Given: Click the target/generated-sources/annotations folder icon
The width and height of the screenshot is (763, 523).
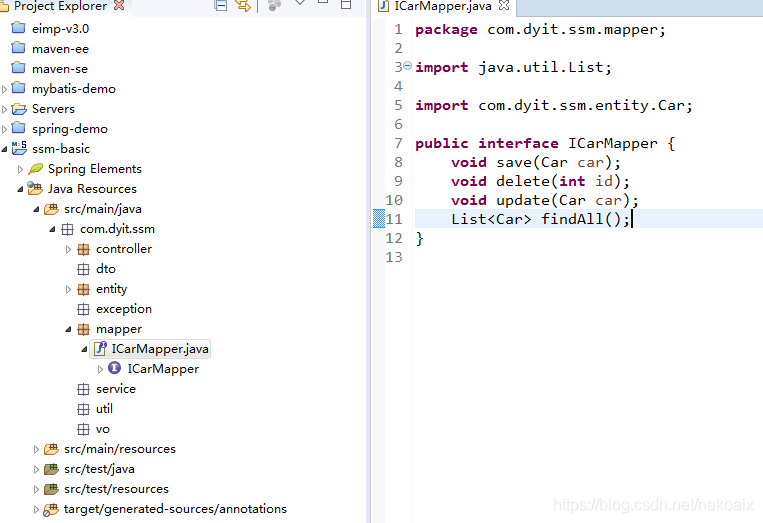Looking at the screenshot, I should click(x=51, y=509).
